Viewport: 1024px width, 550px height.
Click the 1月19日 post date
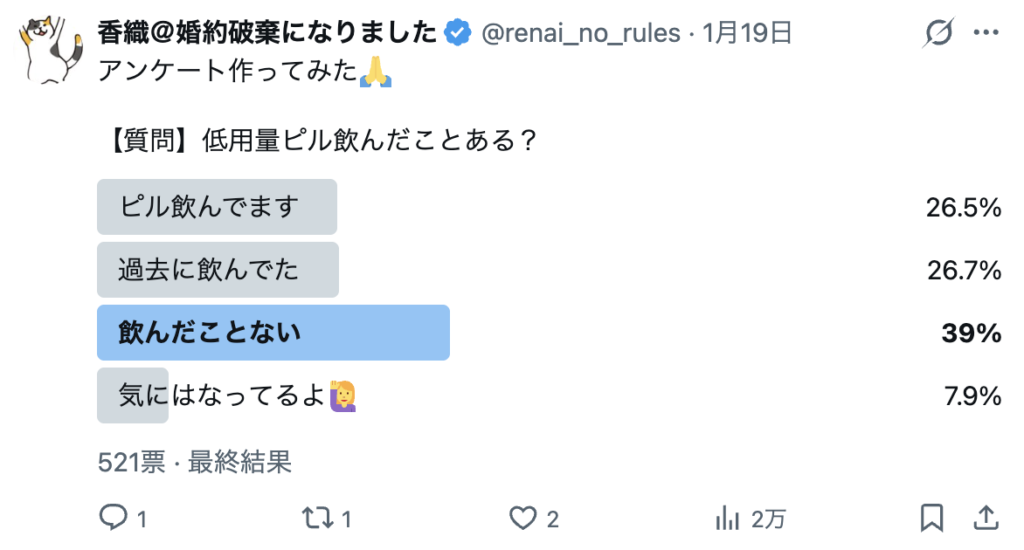coord(748,34)
